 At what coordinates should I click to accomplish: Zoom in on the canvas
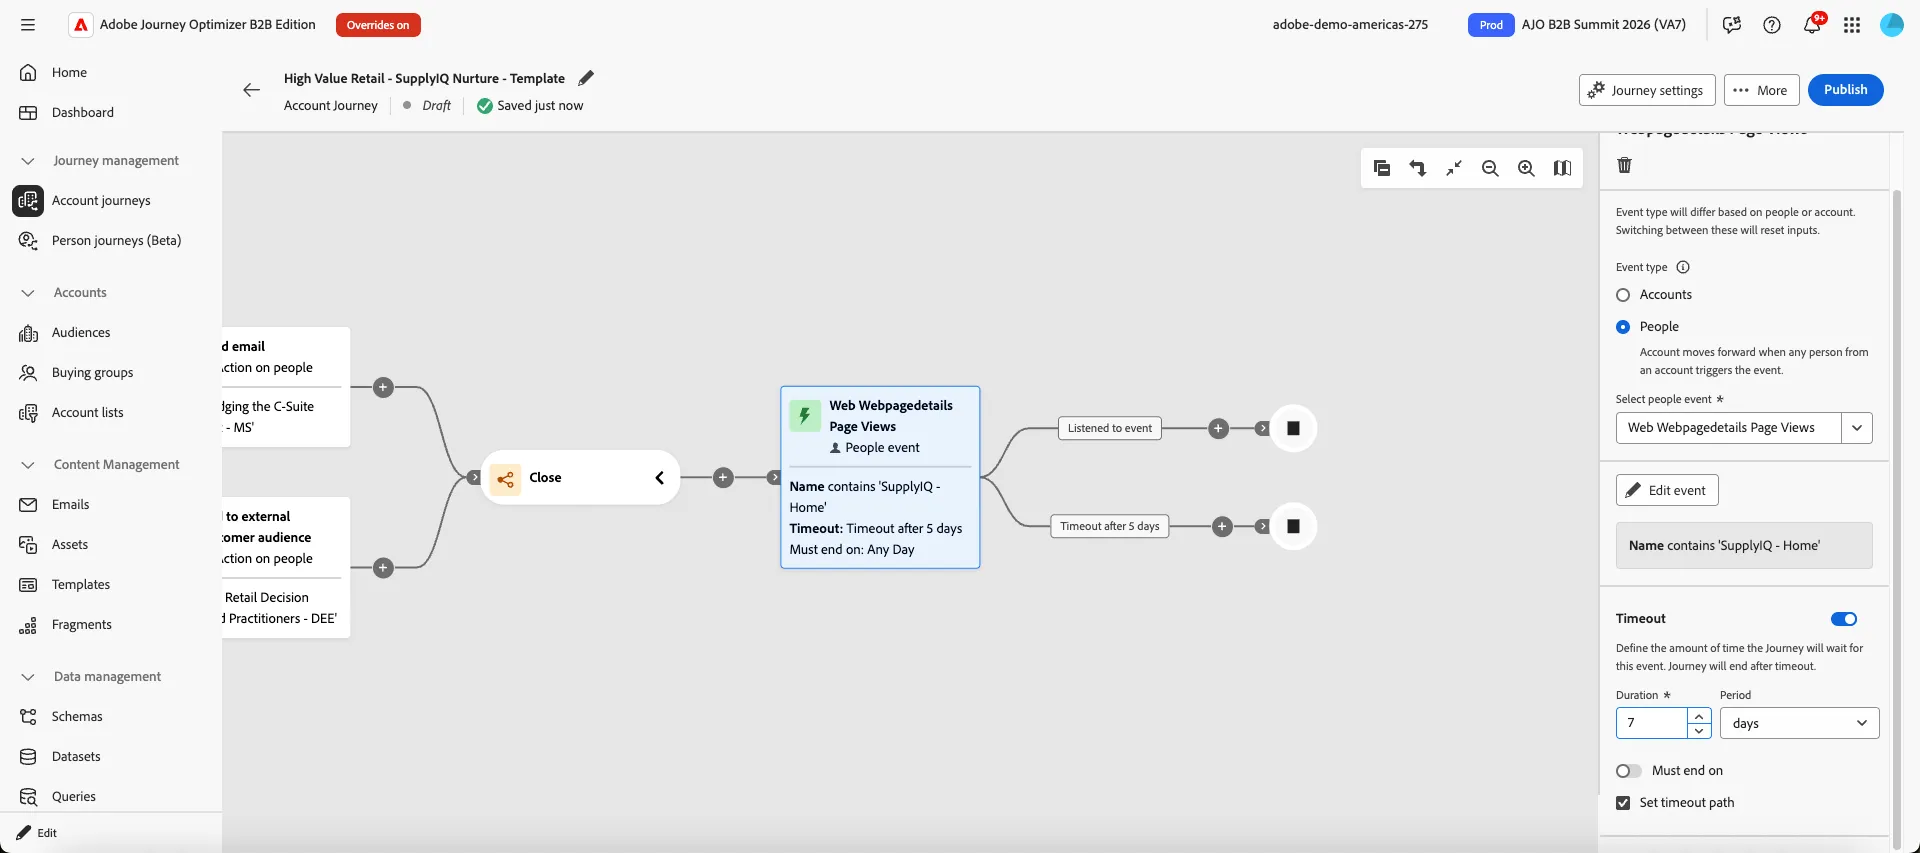(x=1526, y=168)
